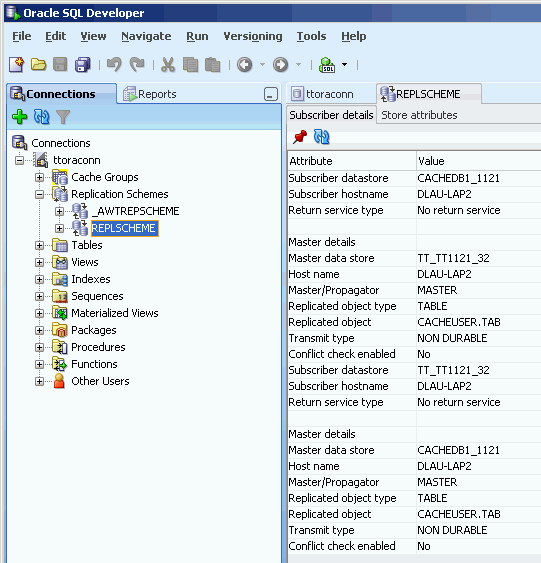This screenshot has height=563, width=541.
Task: Open the SQL Worksheet dropdown arrow
Action: (344, 65)
